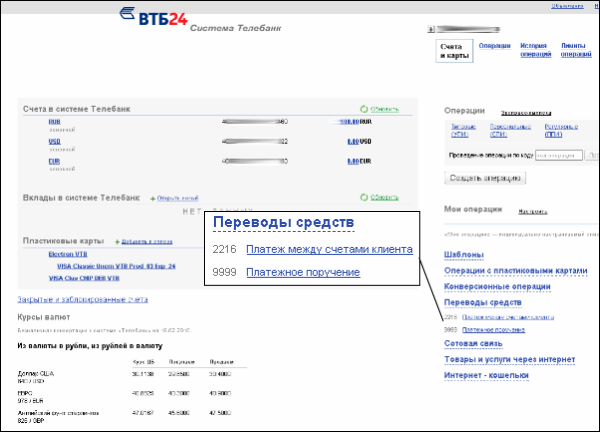Screen dimensions: 600x432
Task: Click the Курсы валют heading
Action: tap(44, 317)
